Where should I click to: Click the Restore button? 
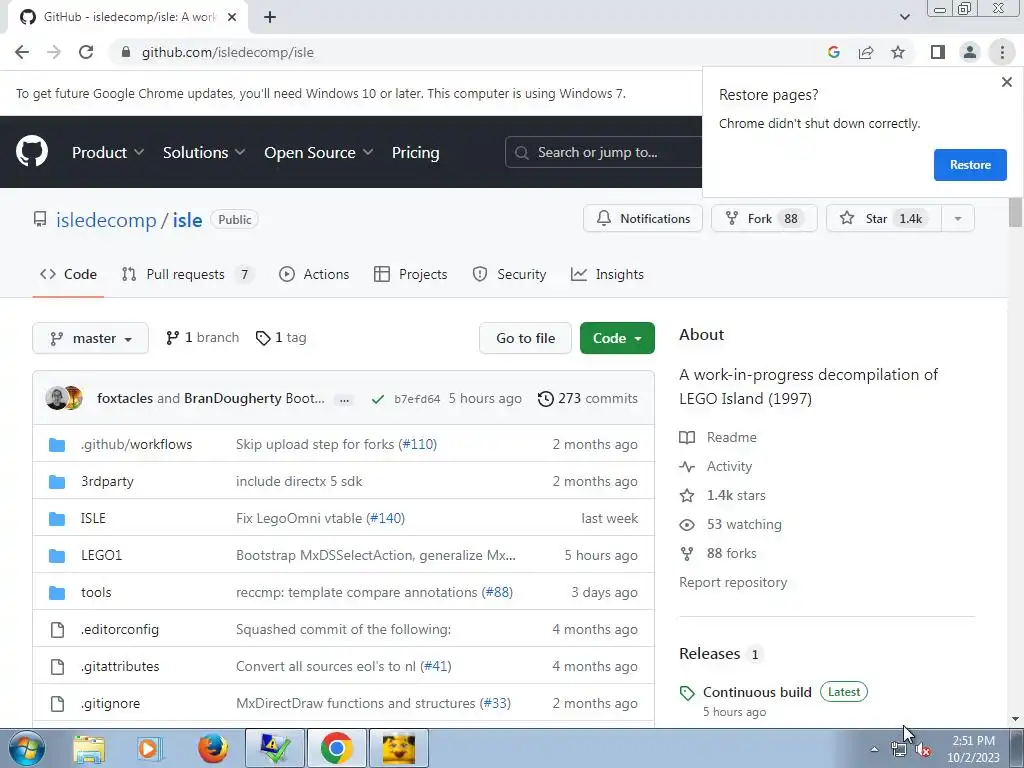[970, 165]
